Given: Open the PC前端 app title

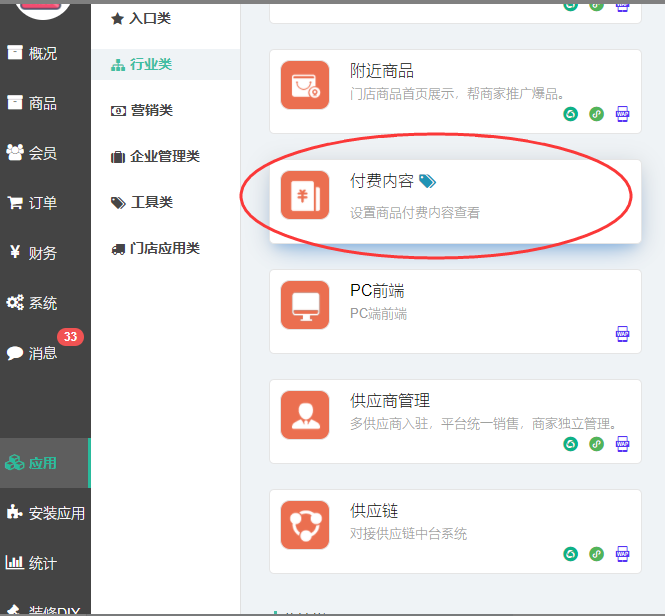Looking at the screenshot, I should tap(377, 291).
